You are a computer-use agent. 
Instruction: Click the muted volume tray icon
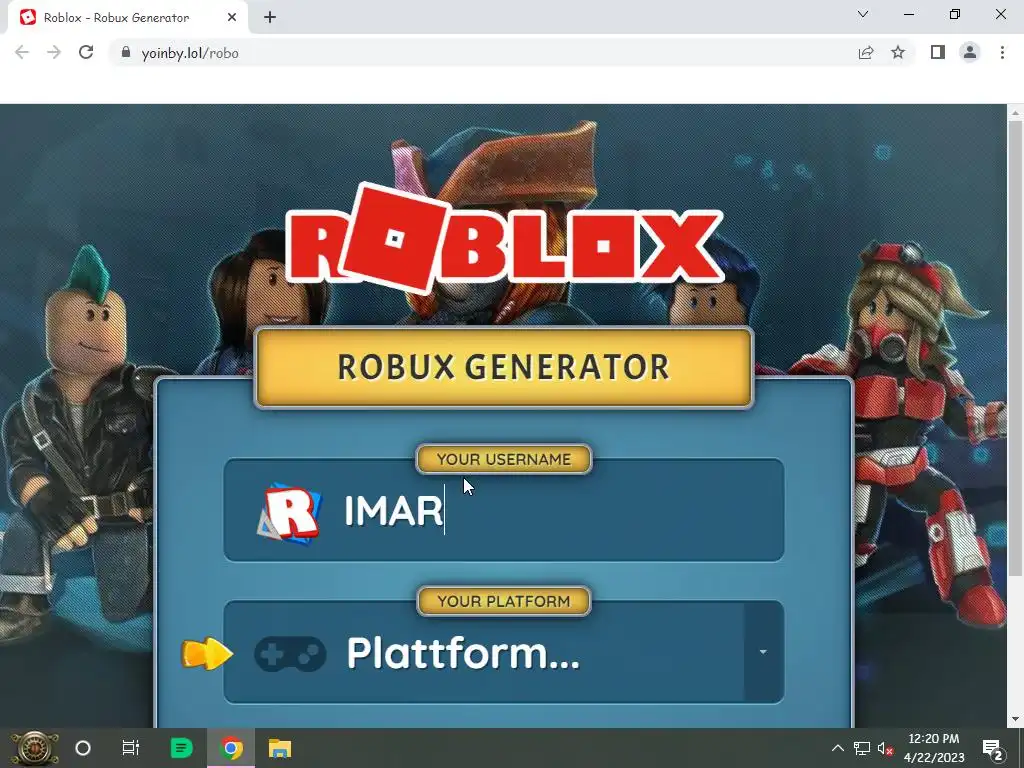coord(885,748)
